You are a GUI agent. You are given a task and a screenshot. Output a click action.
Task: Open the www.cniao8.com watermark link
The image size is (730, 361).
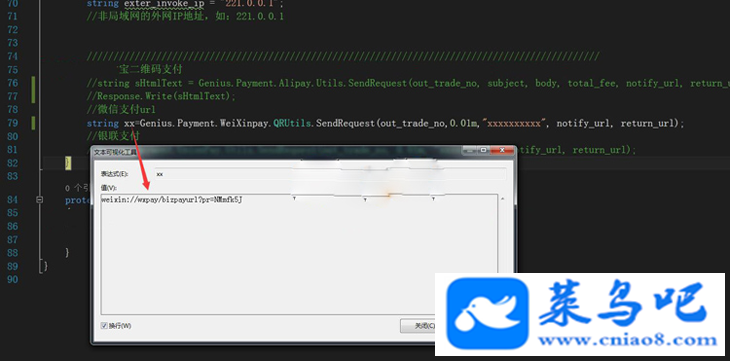[628, 341]
